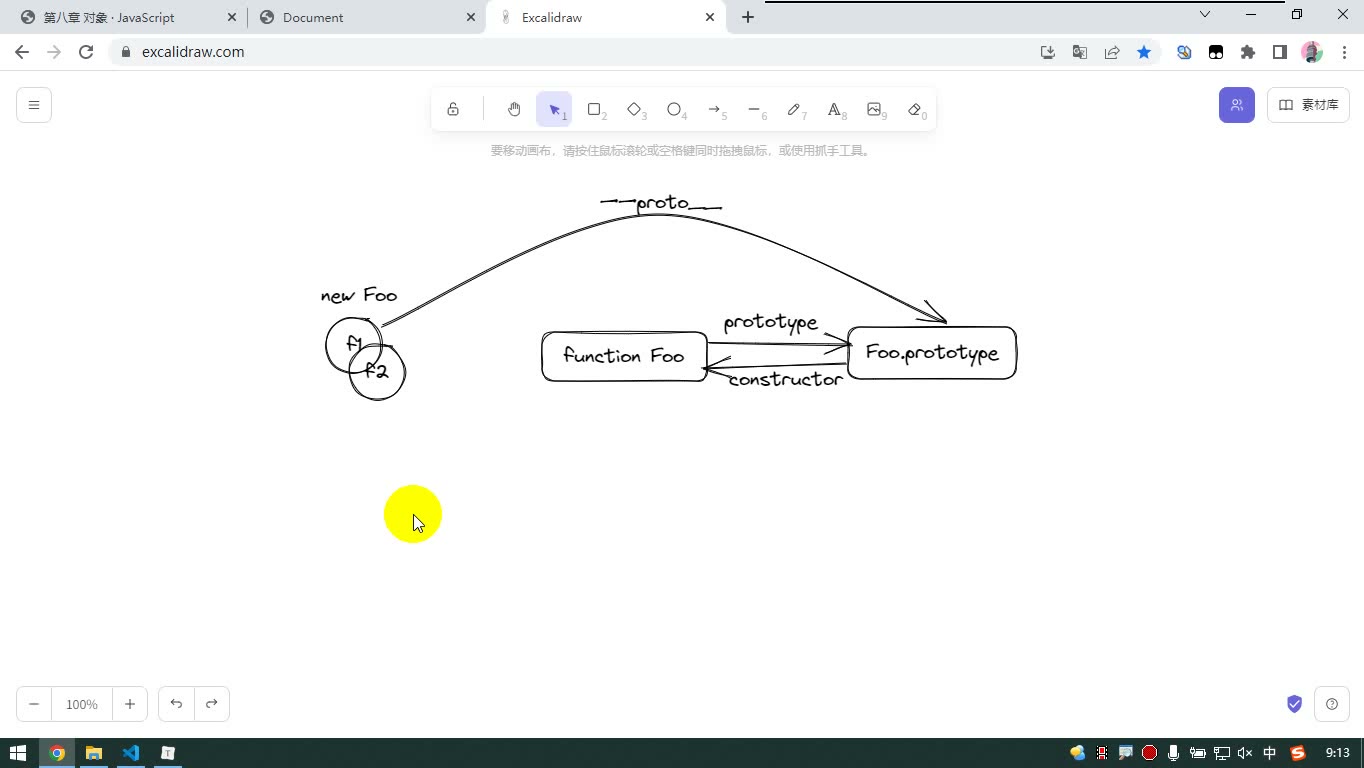Open the live collaboration button

pos(1237,105)
